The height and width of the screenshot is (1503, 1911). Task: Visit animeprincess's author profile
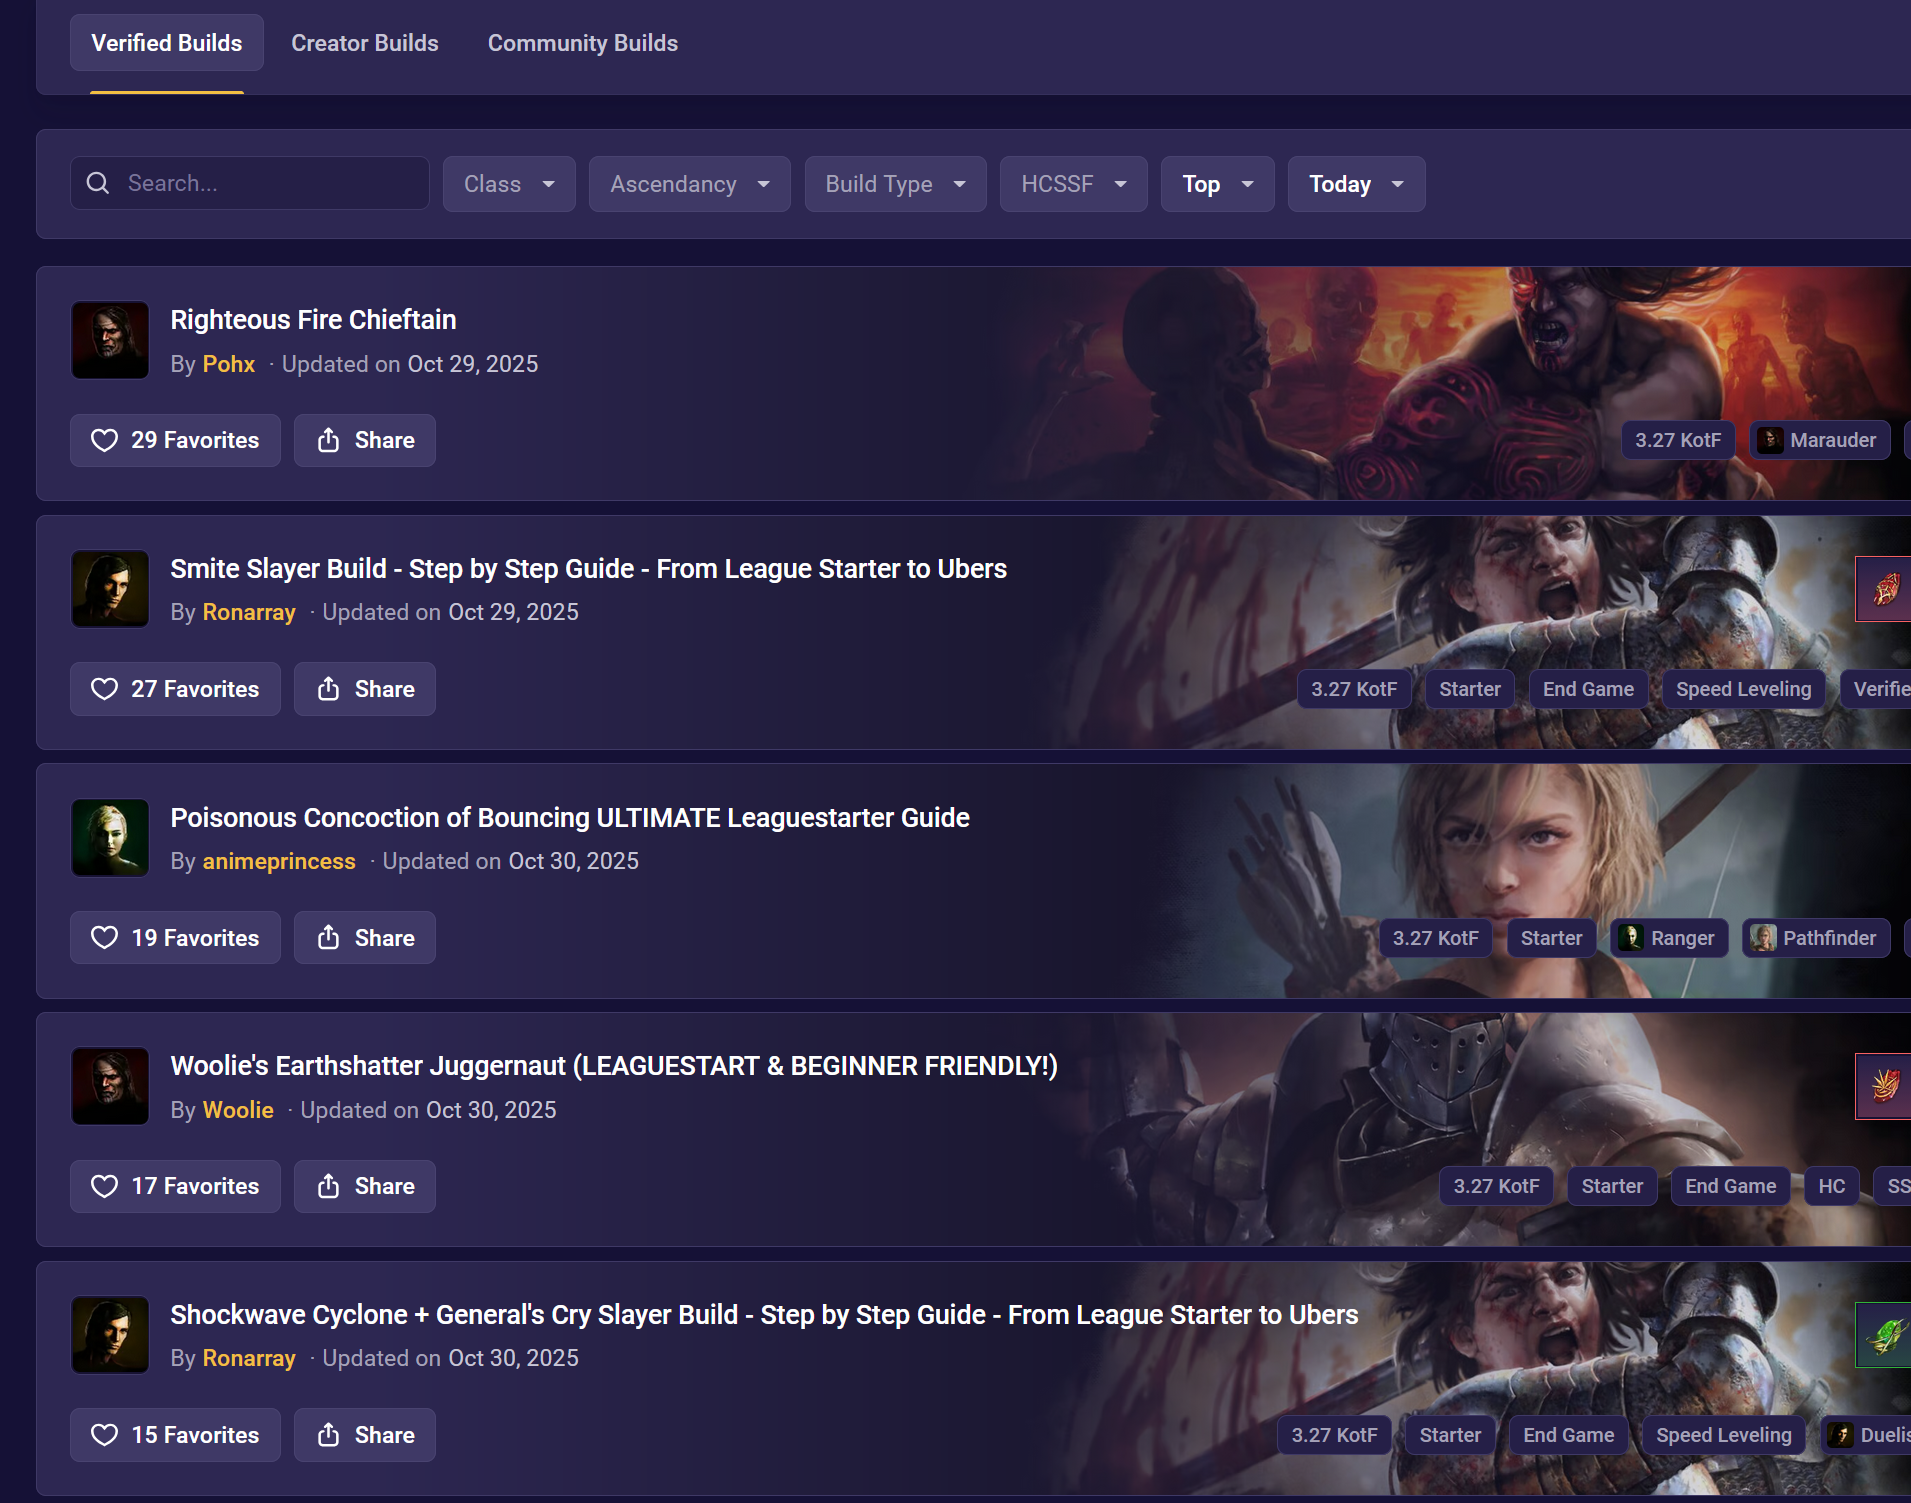(x=279, y=861)
